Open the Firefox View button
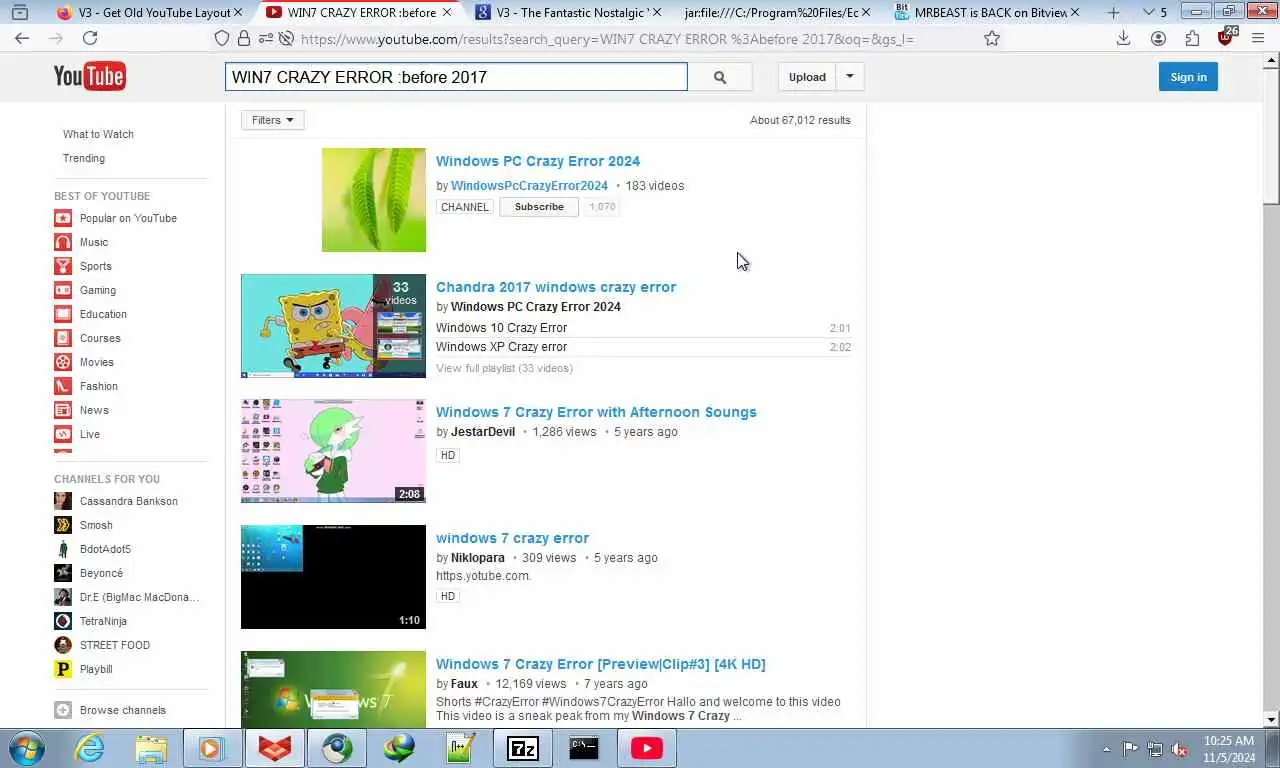Screen dimensions: 1280x768 click(x=20, y=12)
